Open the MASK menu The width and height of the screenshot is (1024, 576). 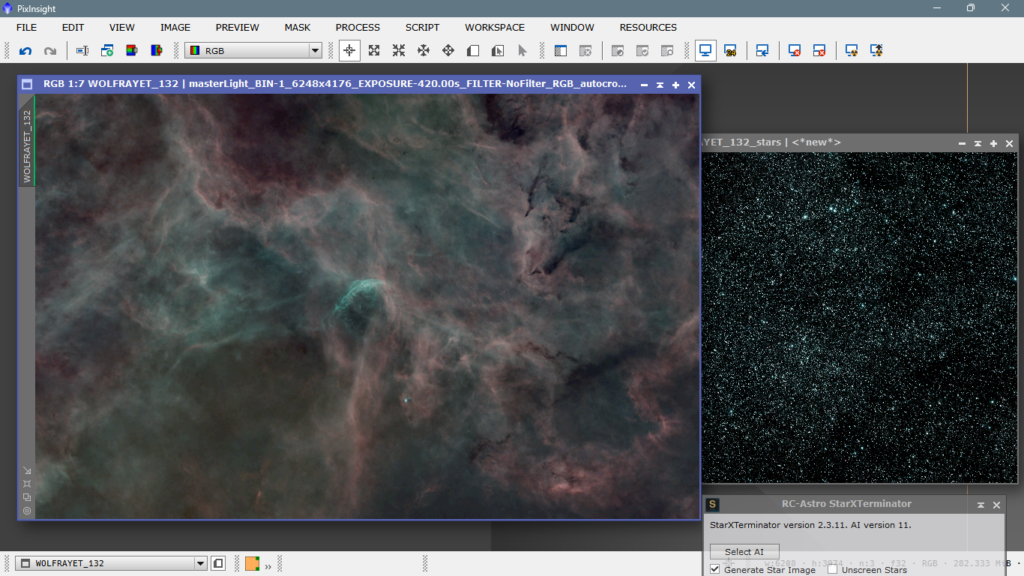click(x=297, y=27)
